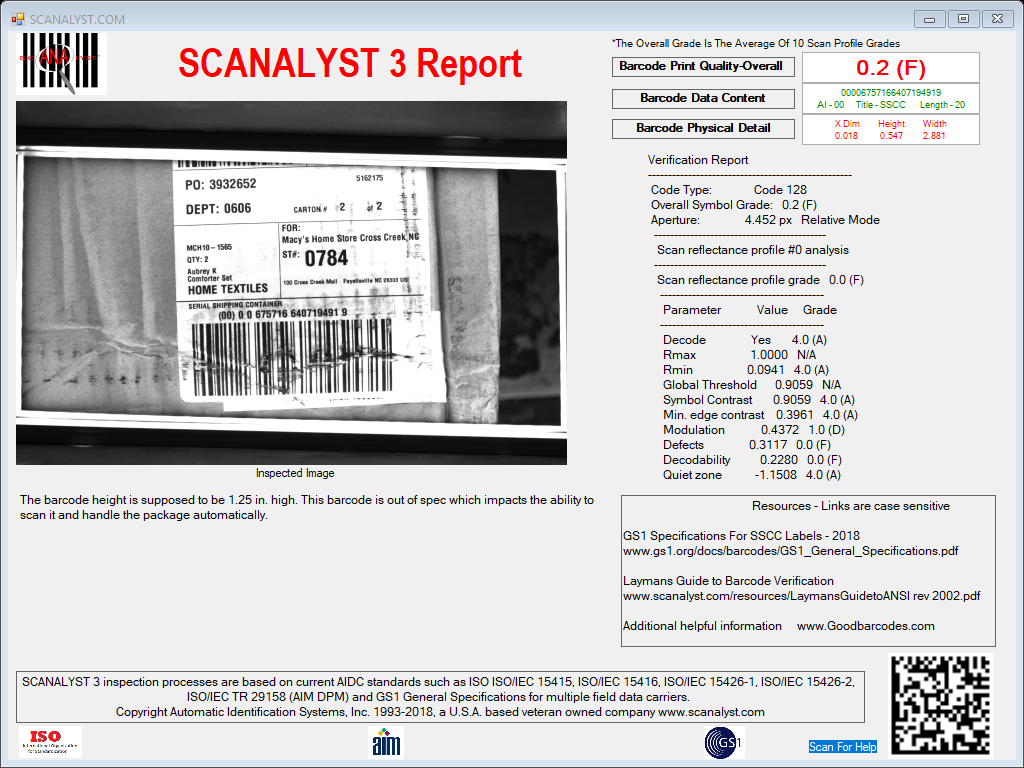Maximize the SCANALYST.COM window

963,19
